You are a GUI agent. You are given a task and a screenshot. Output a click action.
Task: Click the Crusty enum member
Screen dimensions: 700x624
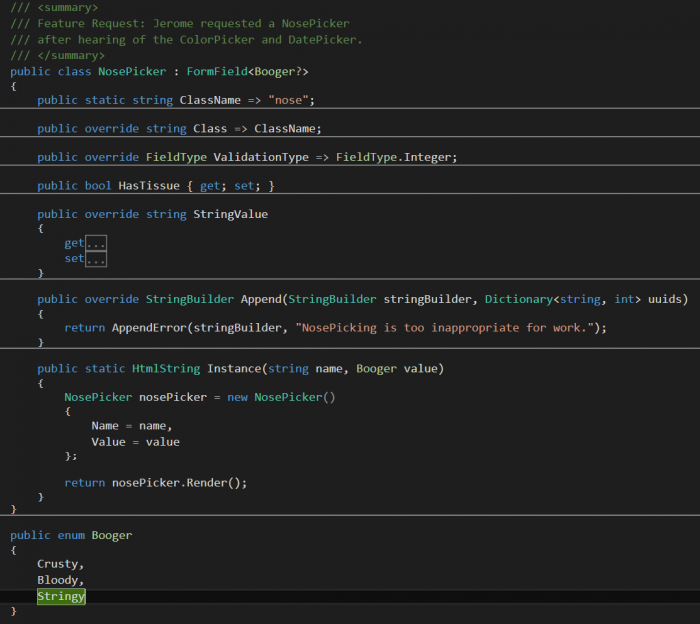pos(58,564)
